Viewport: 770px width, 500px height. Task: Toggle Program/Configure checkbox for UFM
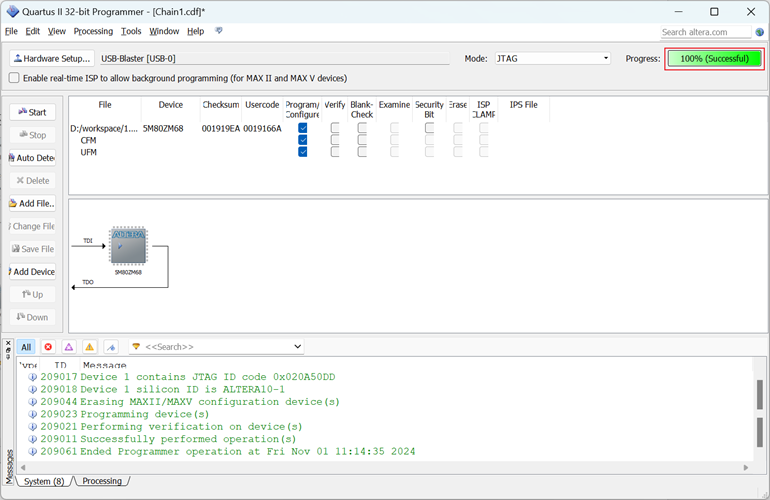tap(303, 152)
